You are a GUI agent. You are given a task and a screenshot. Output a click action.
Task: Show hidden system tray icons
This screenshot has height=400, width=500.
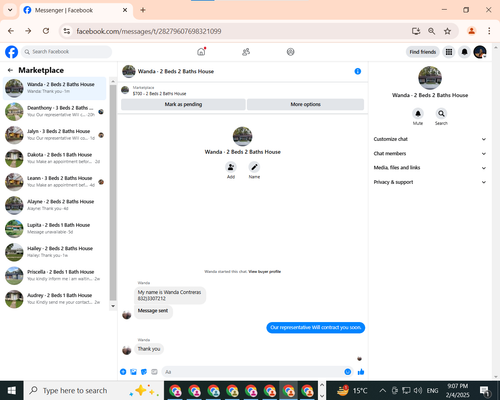[x=383, y=390]
